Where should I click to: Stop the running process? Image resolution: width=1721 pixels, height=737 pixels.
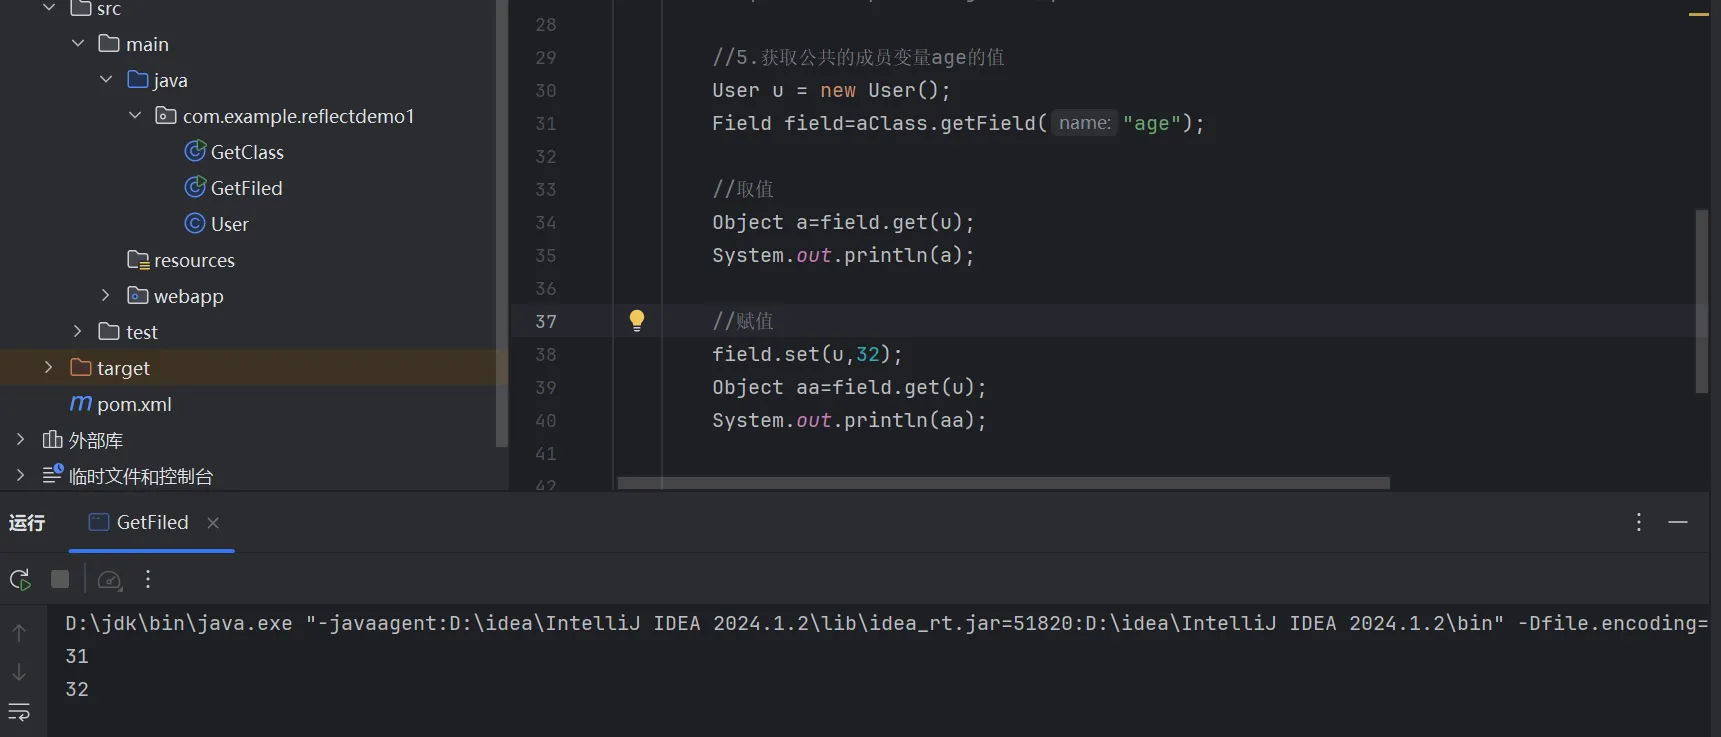click(60, 580)
